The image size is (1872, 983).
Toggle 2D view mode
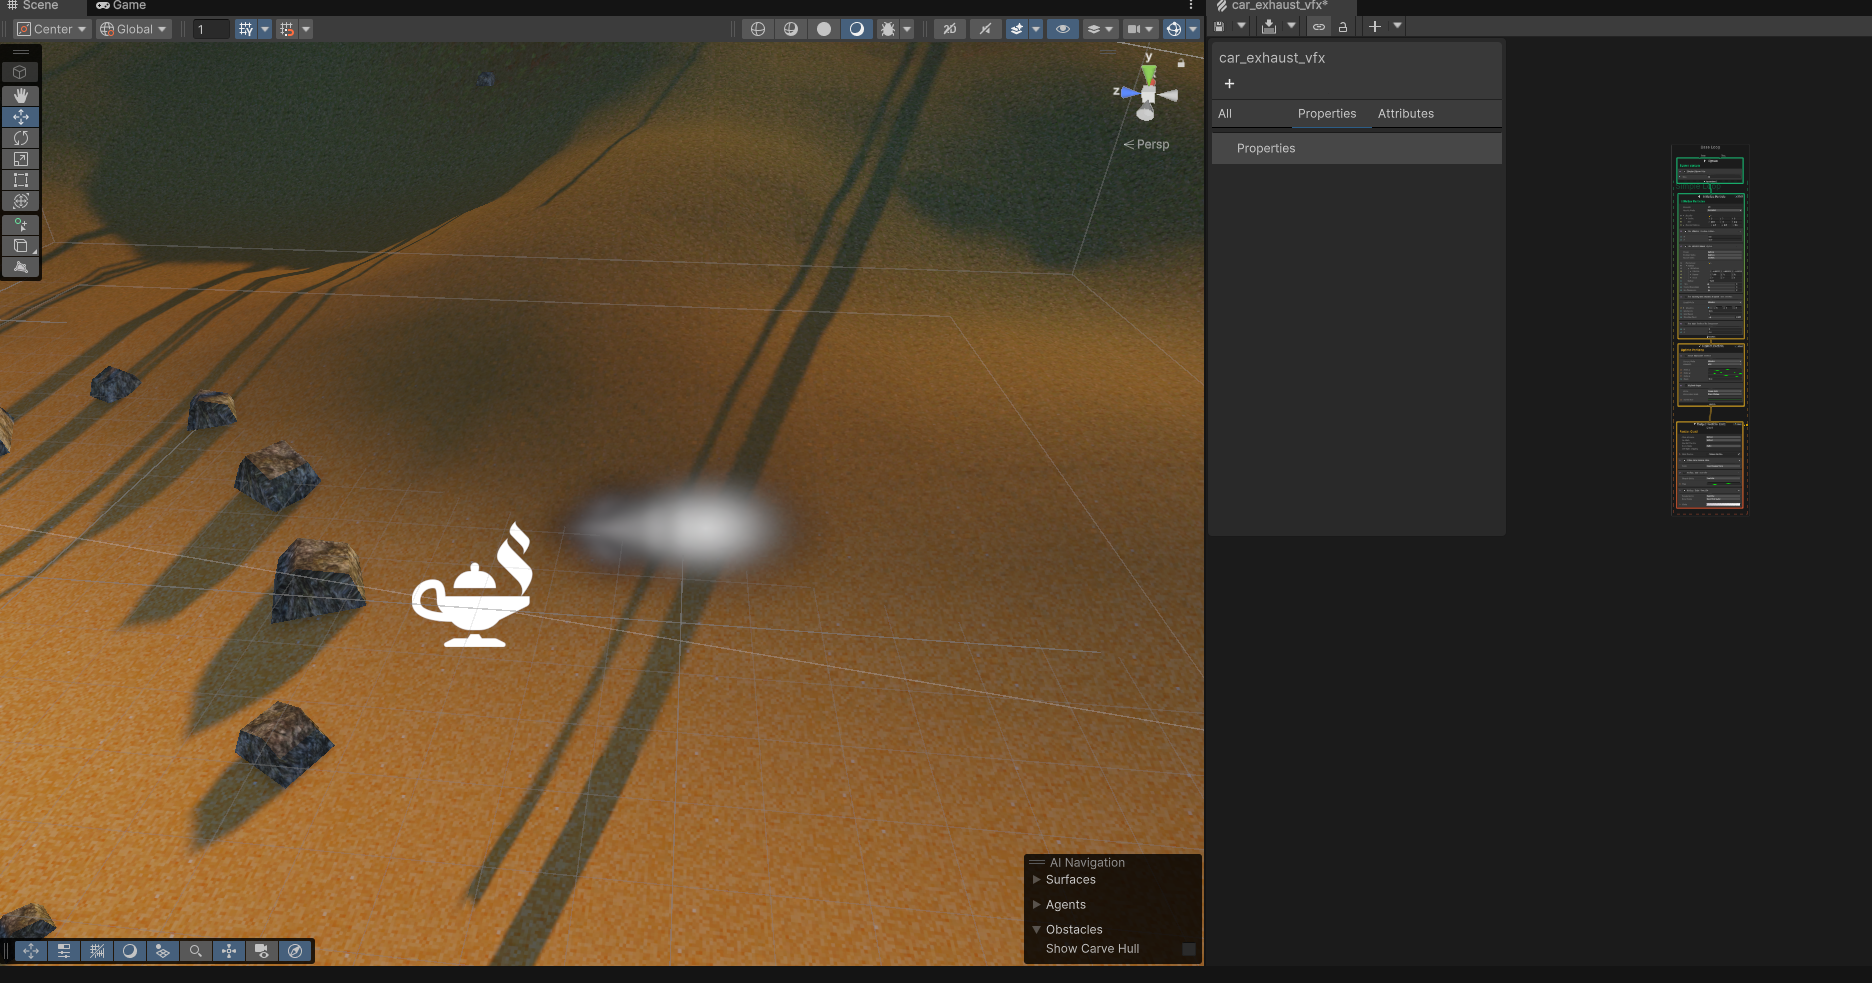[949, 29]
